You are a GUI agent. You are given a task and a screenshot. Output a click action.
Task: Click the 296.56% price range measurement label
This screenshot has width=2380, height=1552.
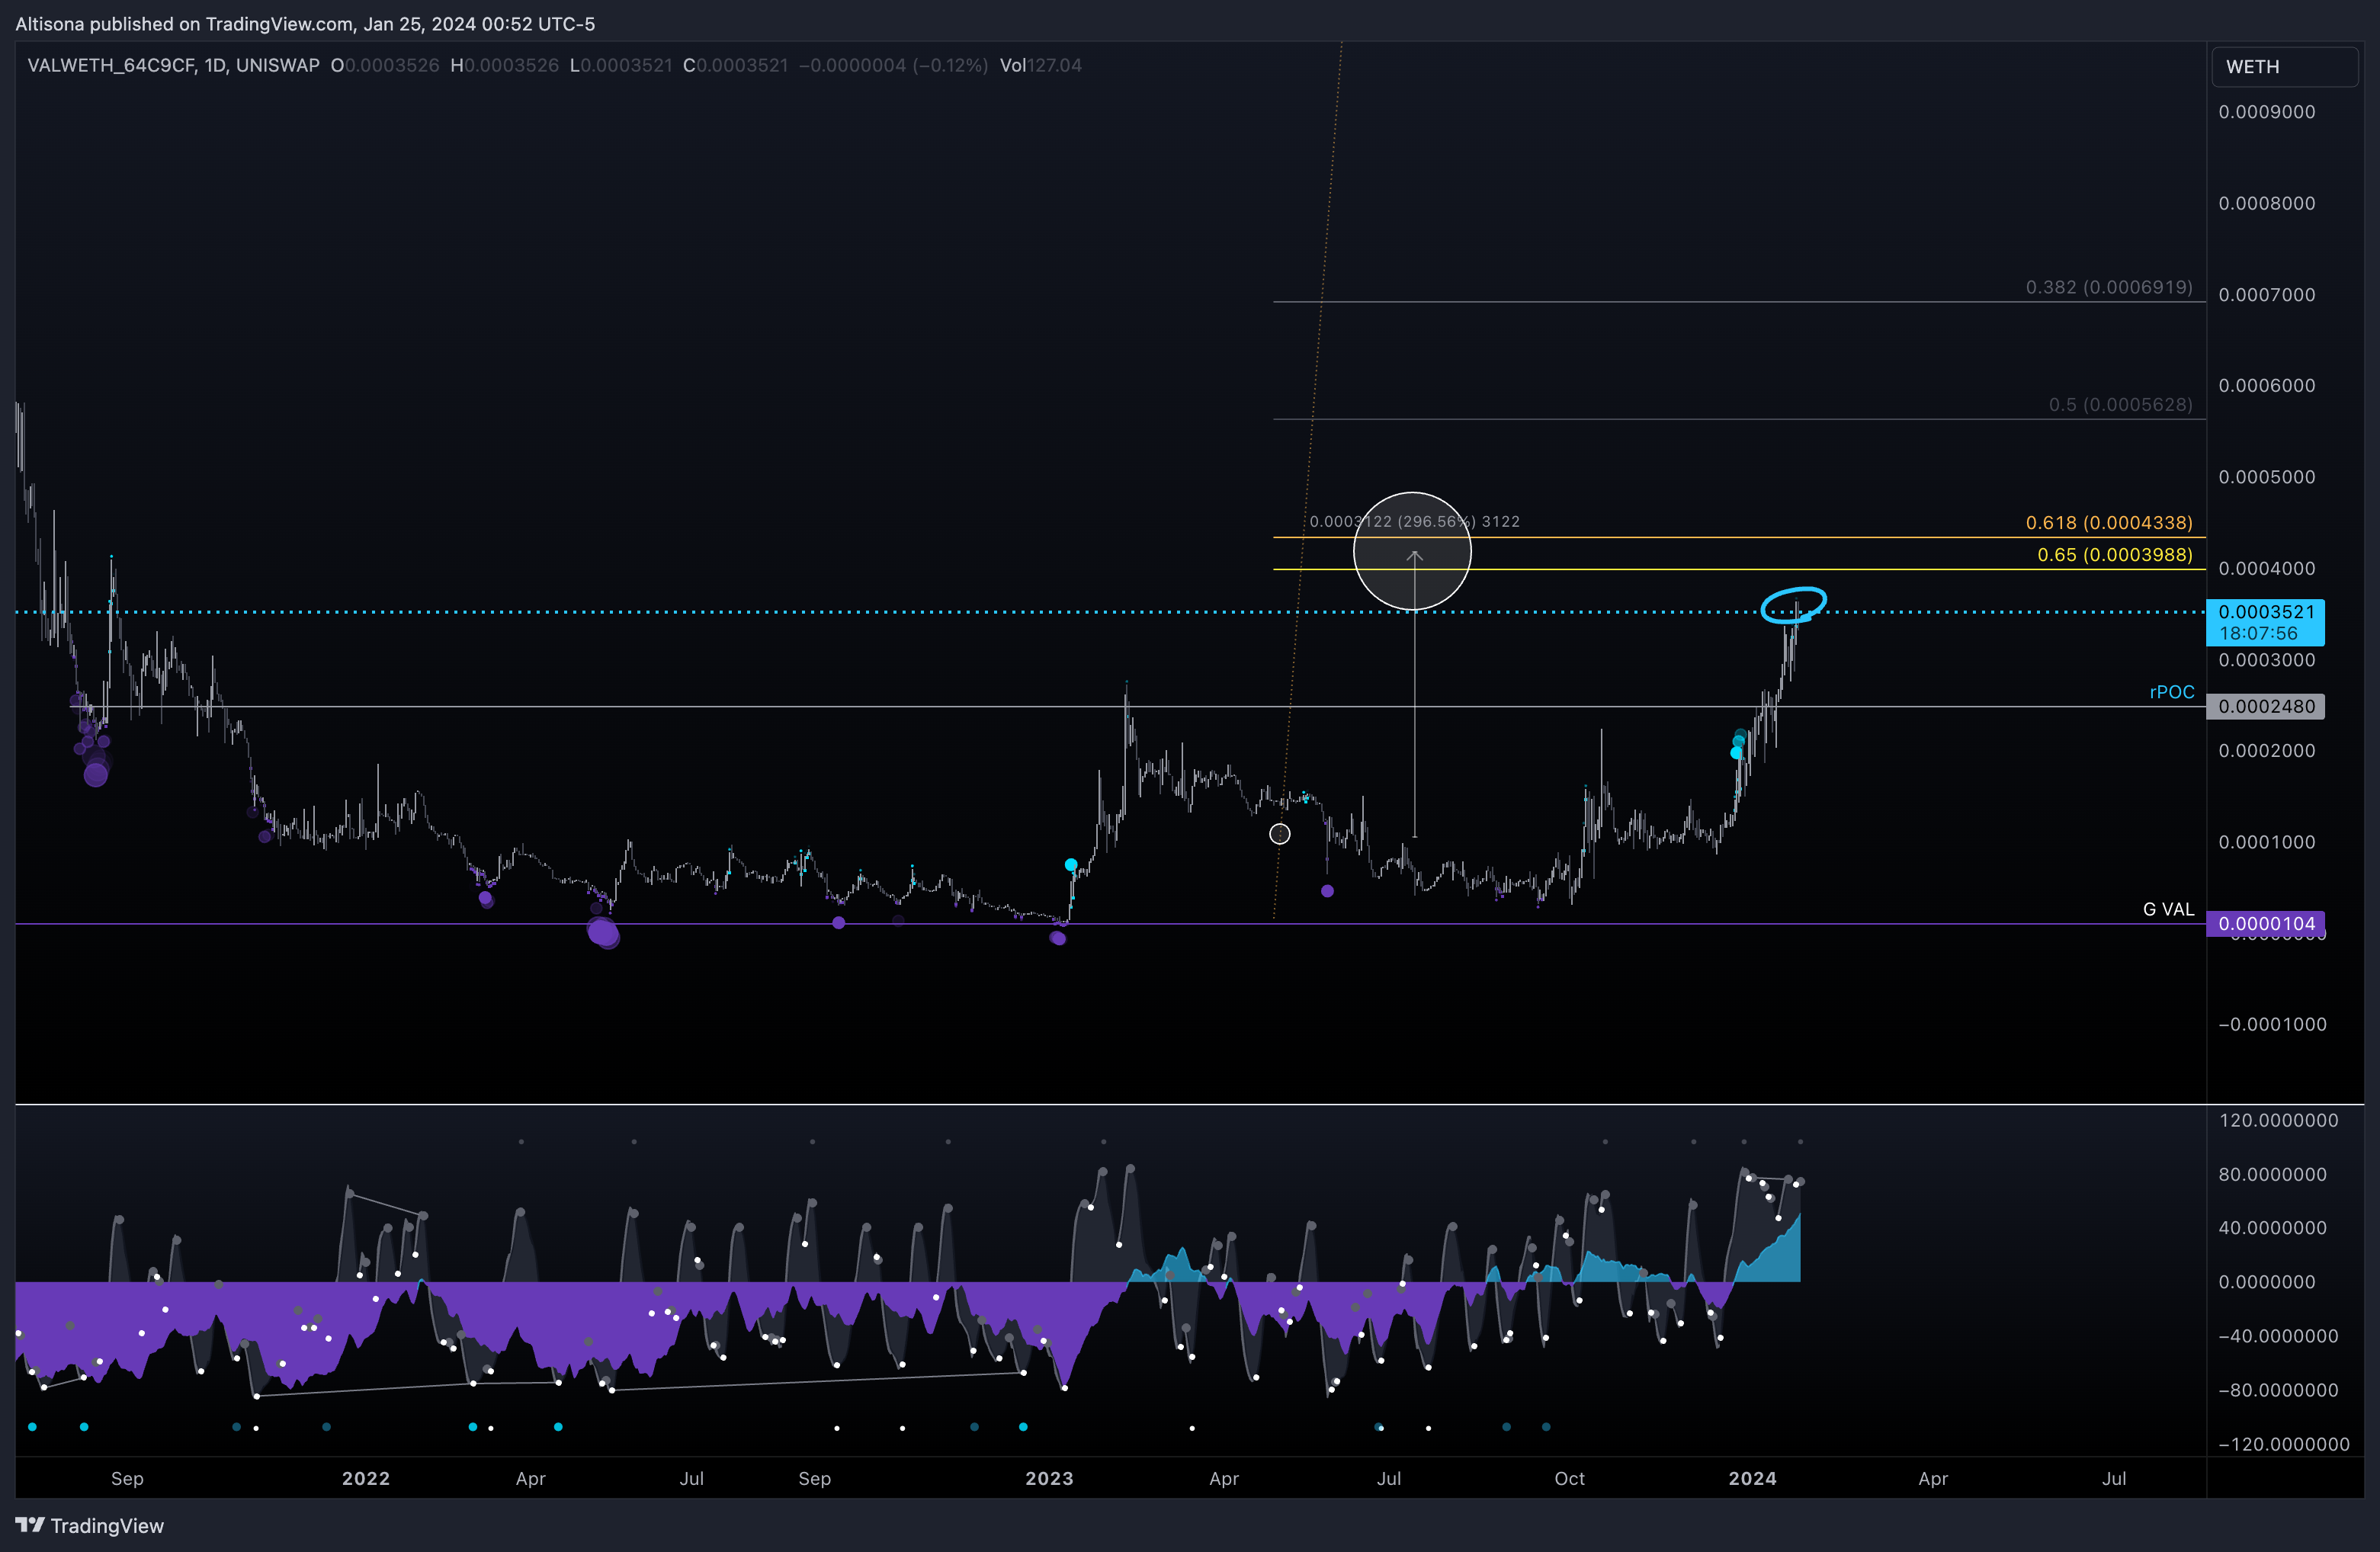(x=1414, y=521)
